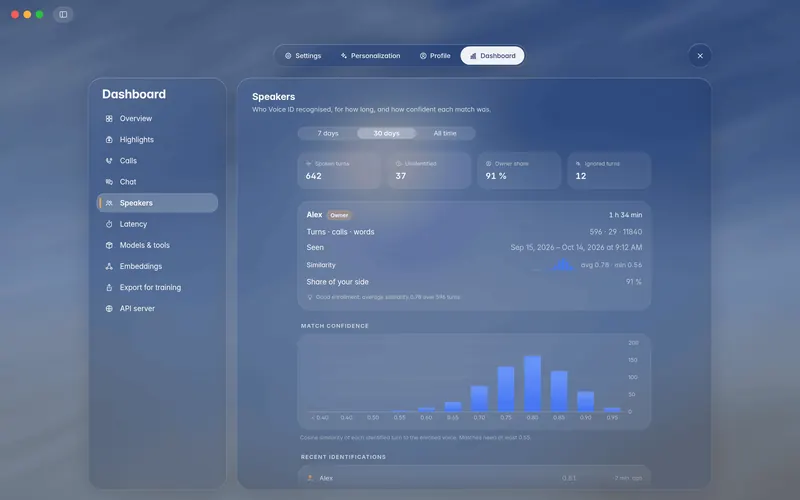
Task: Click the Unidentified card icon
Action: pos(398,164)
